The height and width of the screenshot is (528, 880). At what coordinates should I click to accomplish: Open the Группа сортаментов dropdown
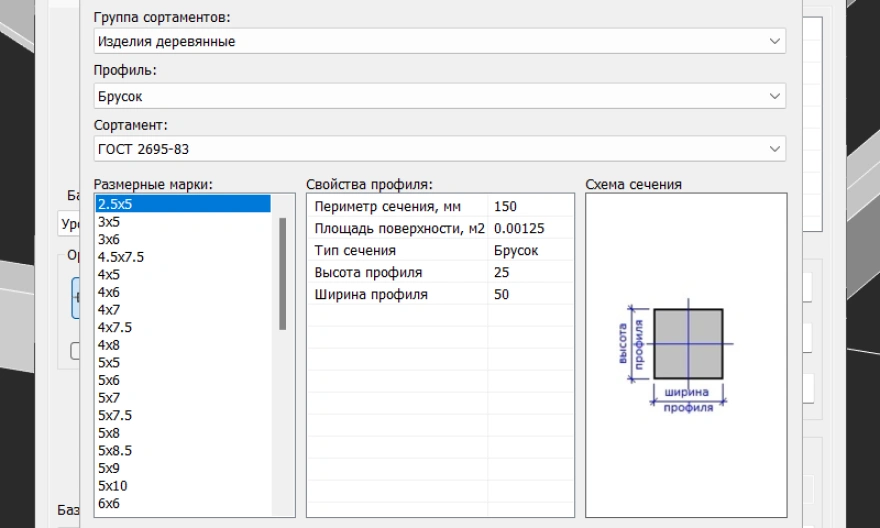click(440, 41)
